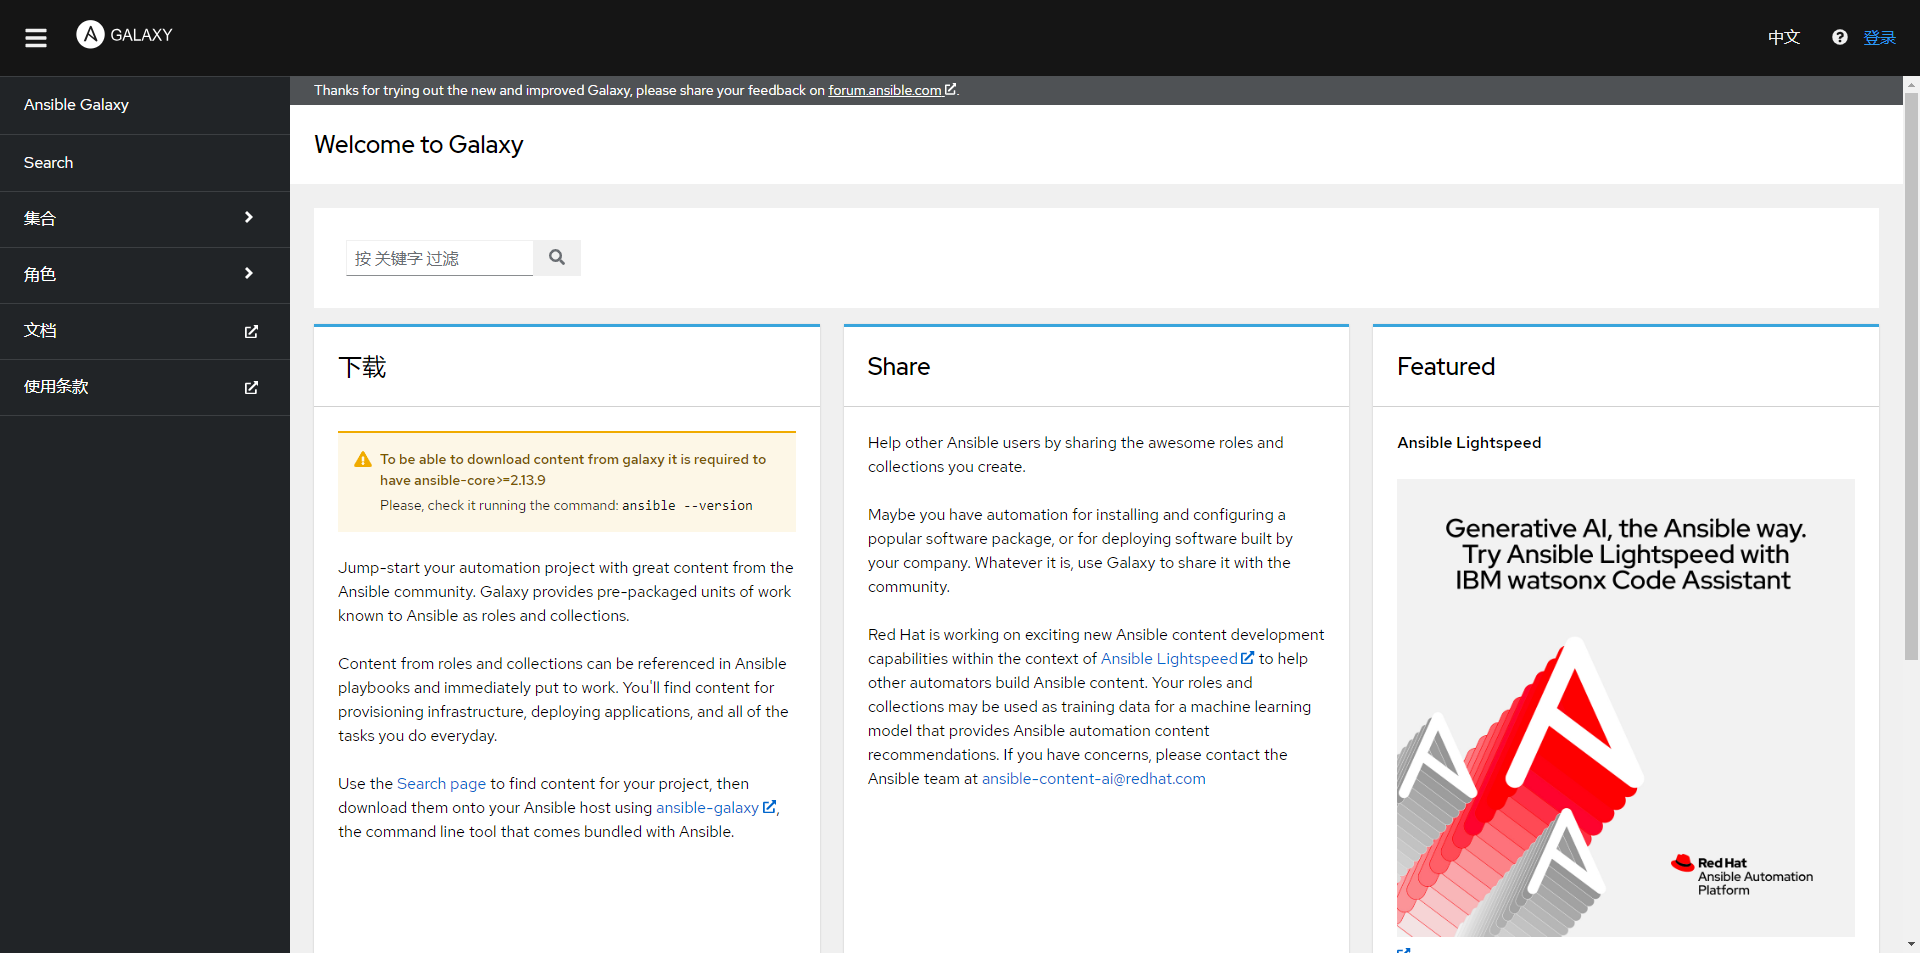Viewport: 1920px width, 953px height.
Task: Open 文档 documentation menu item
Action: 145,331
